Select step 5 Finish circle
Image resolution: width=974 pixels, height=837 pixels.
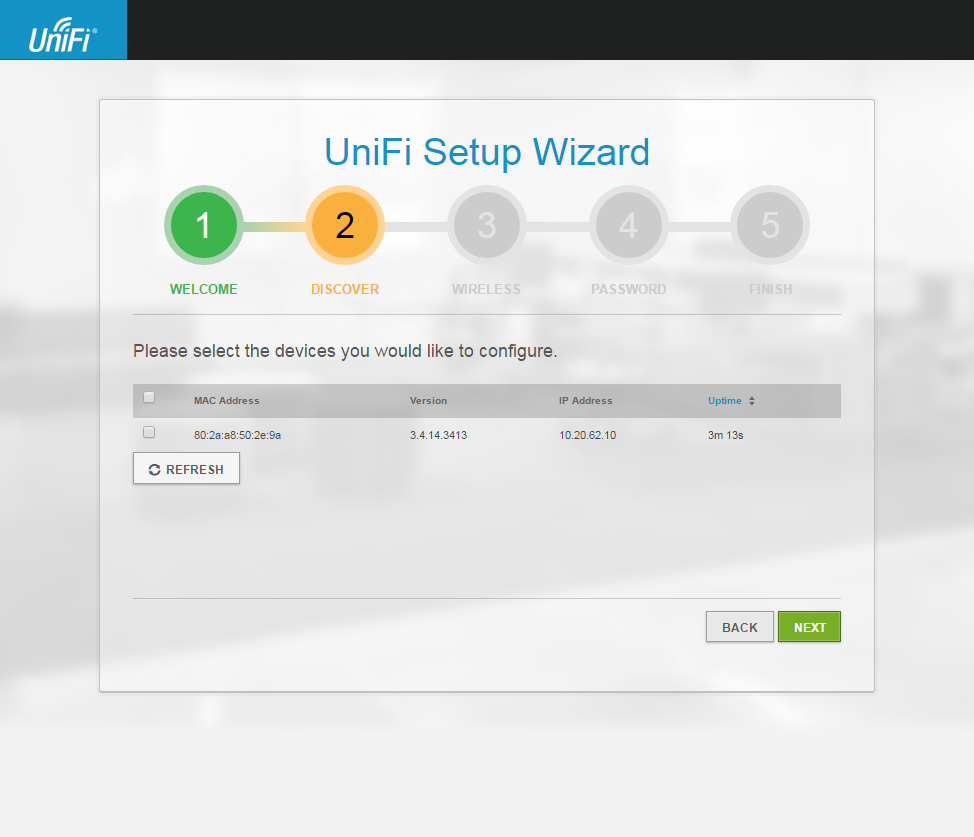click(770, 225)
